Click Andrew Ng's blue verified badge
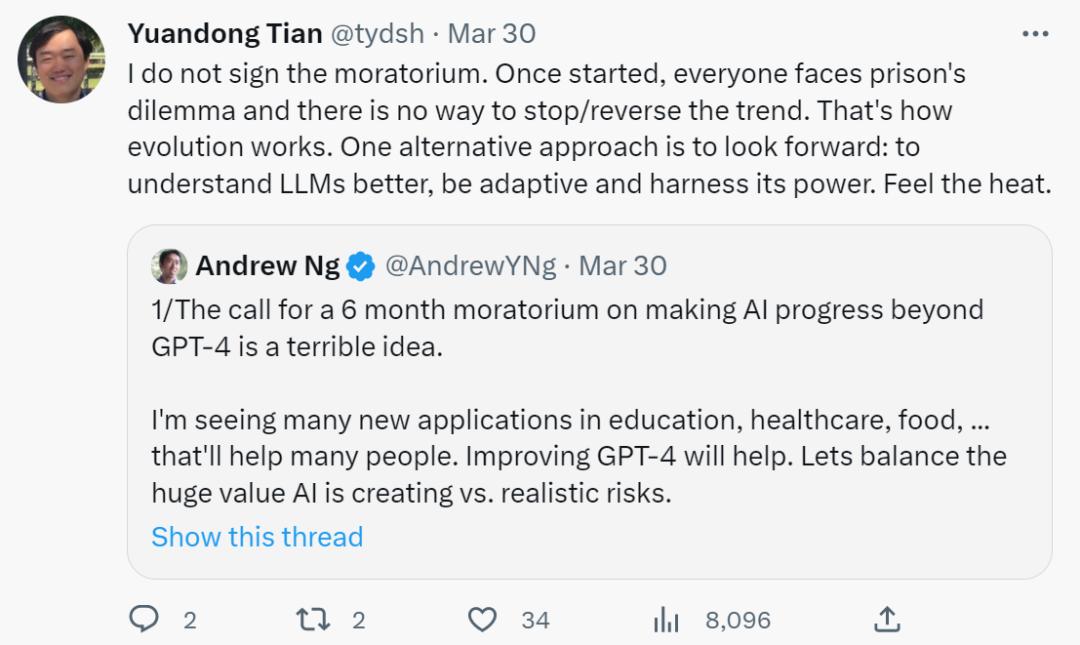 (x=361, y=266)
